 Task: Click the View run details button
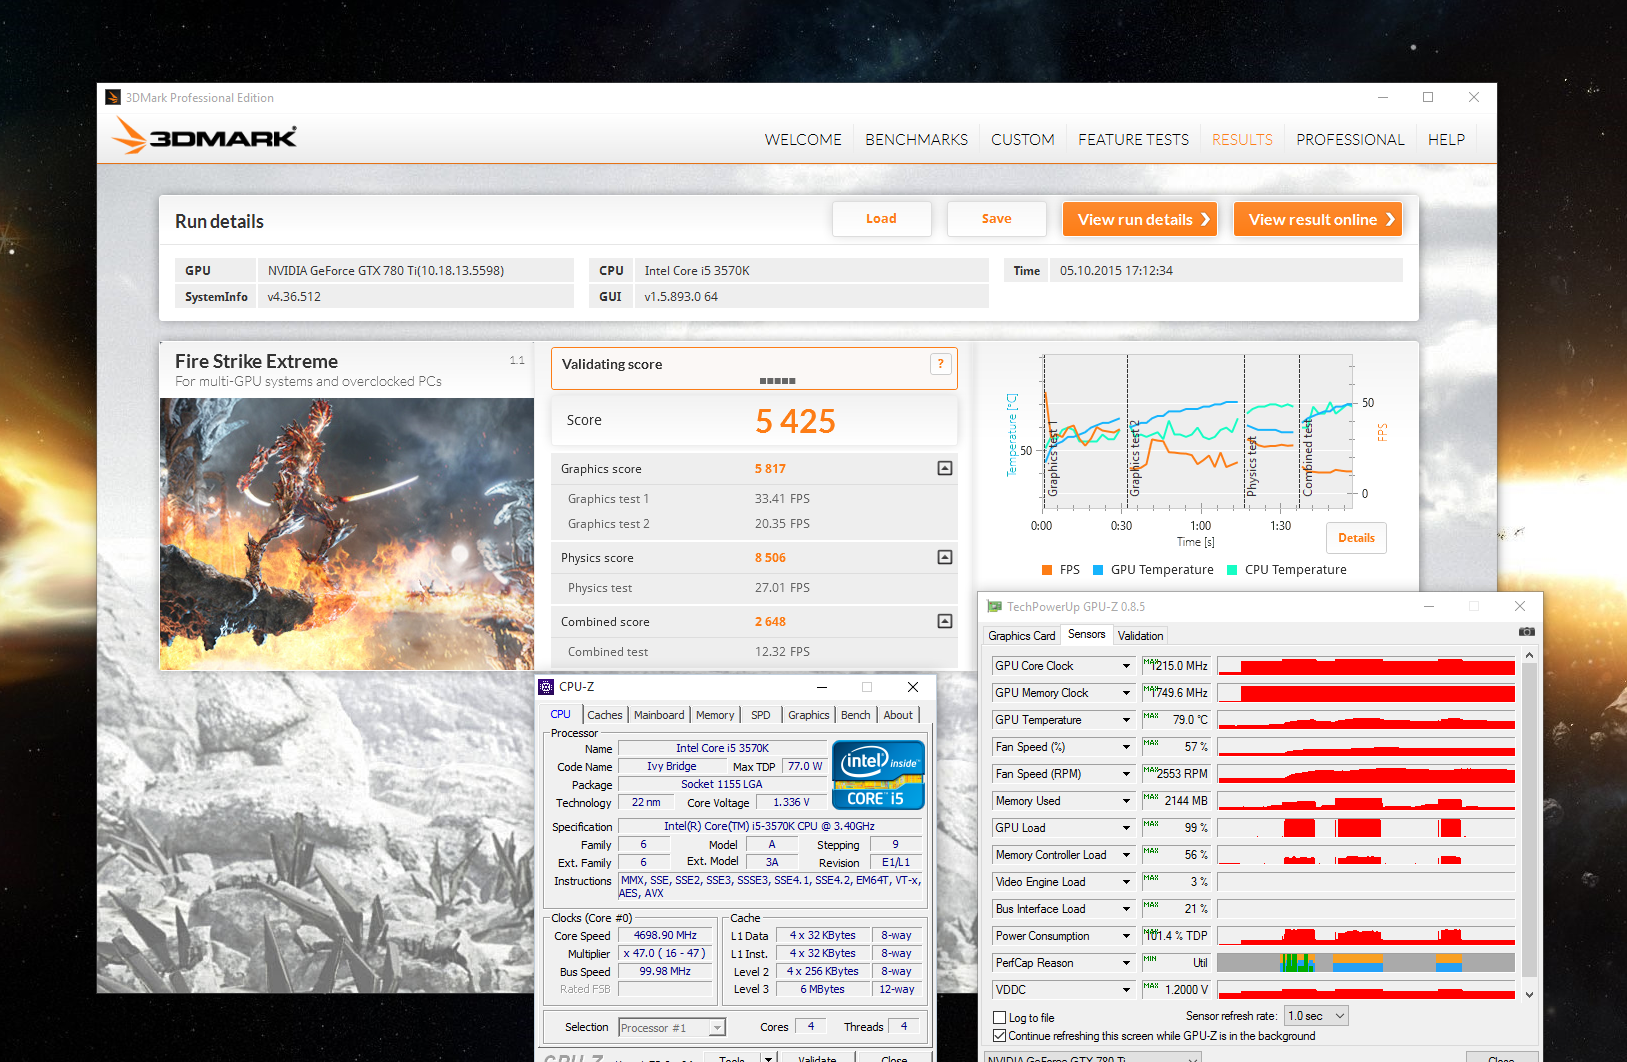pos(1140,219)
